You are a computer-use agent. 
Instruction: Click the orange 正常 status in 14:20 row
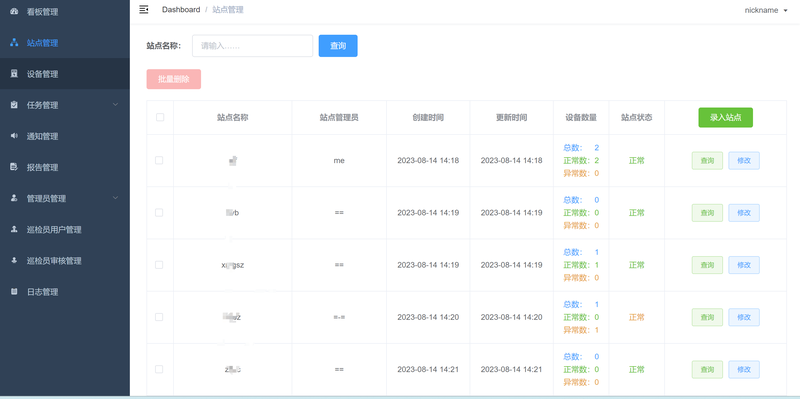[637, 317]
